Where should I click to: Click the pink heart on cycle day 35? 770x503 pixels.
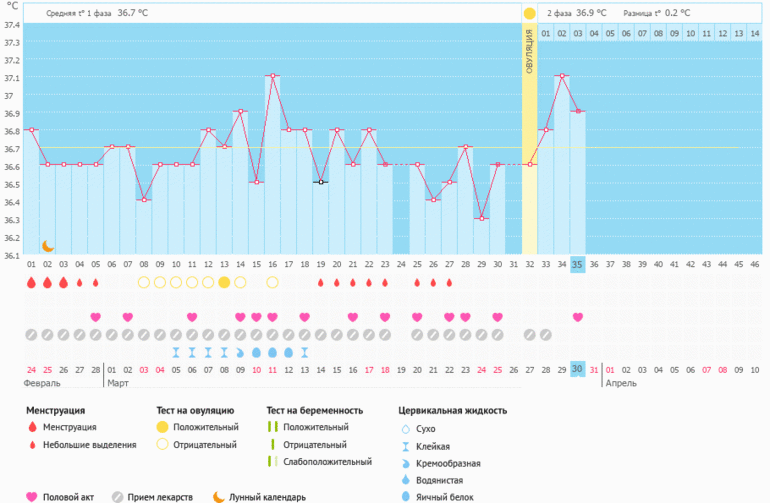(x=578, y=317)
